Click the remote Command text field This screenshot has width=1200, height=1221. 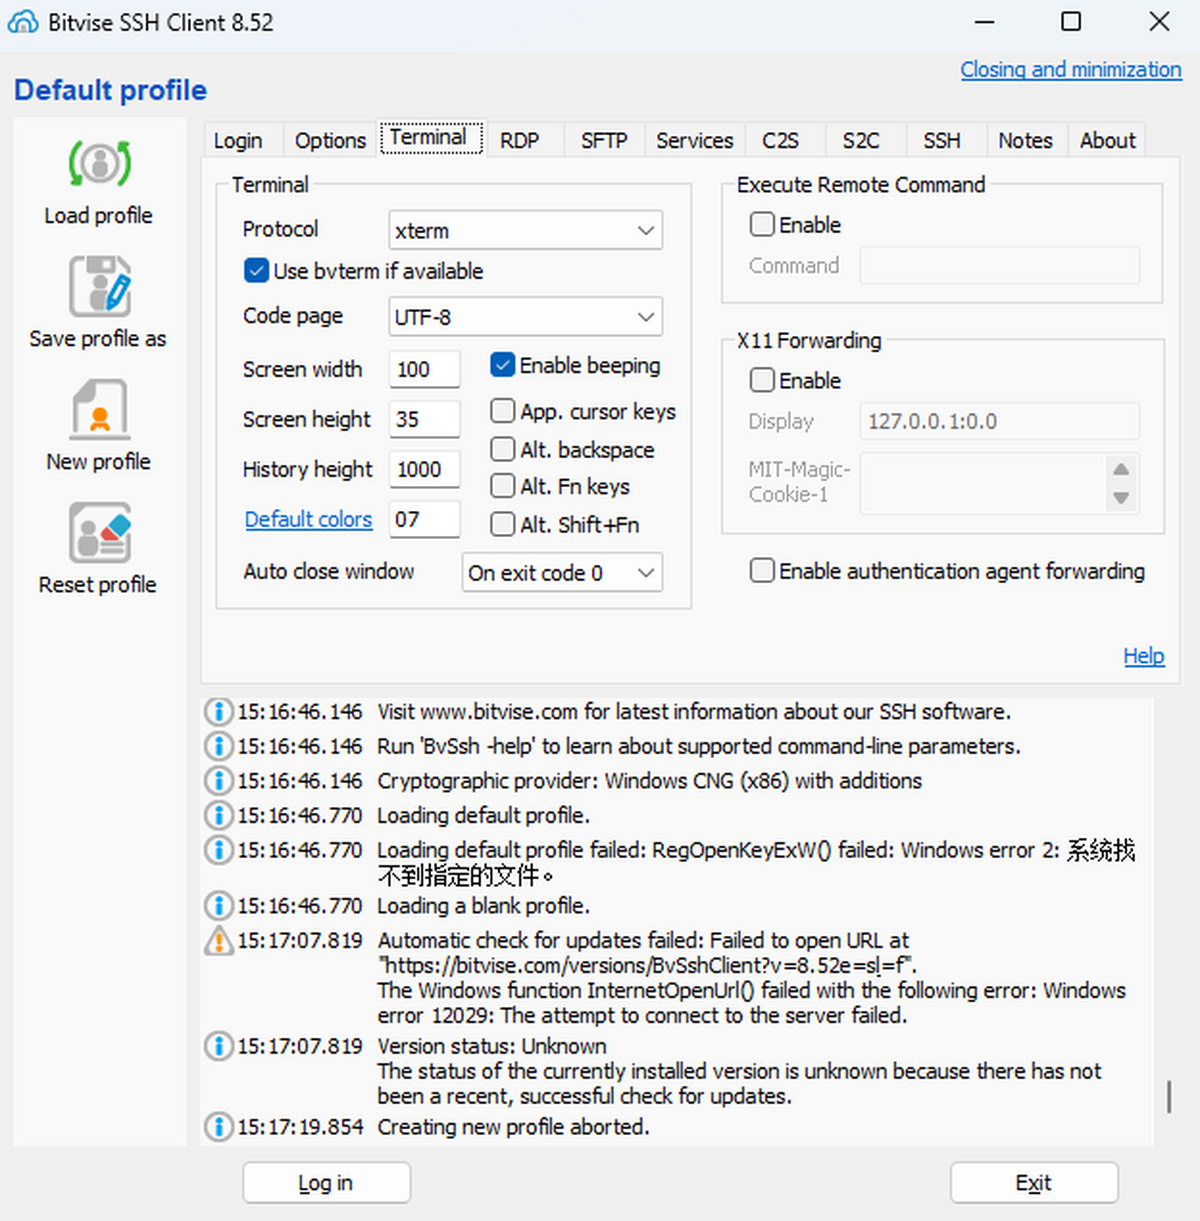coord(999,266)
